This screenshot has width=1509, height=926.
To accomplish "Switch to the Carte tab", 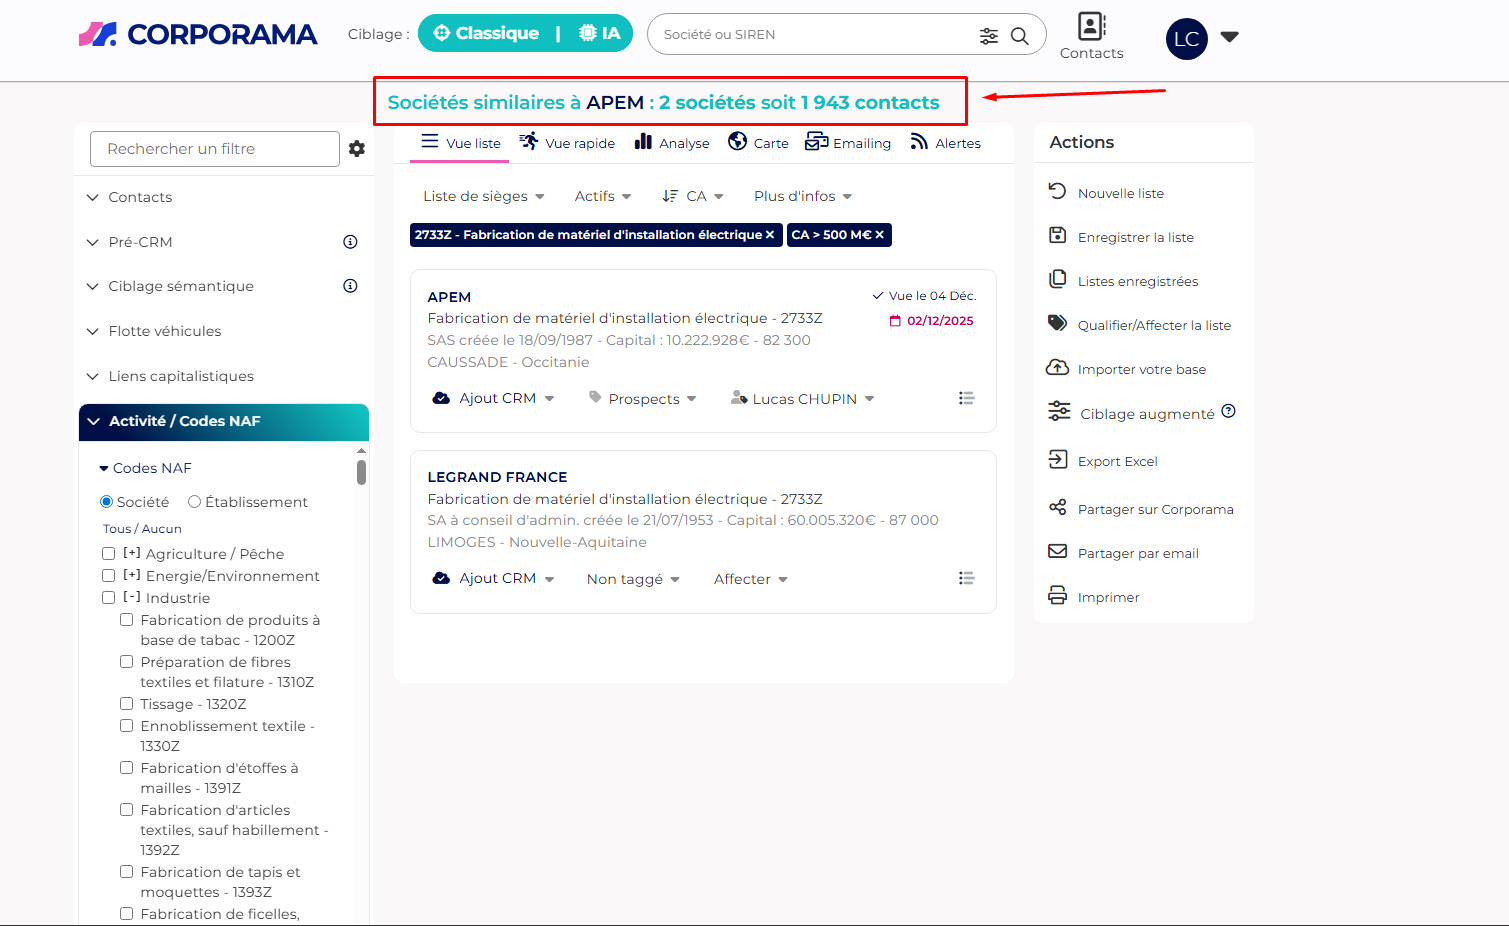I will pyautogui.click(x=759, y=143).
